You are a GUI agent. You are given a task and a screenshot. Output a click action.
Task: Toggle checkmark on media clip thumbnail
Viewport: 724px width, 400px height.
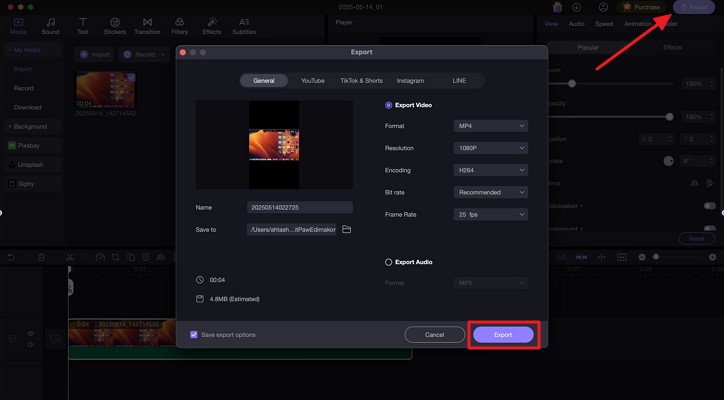point(131,77)
